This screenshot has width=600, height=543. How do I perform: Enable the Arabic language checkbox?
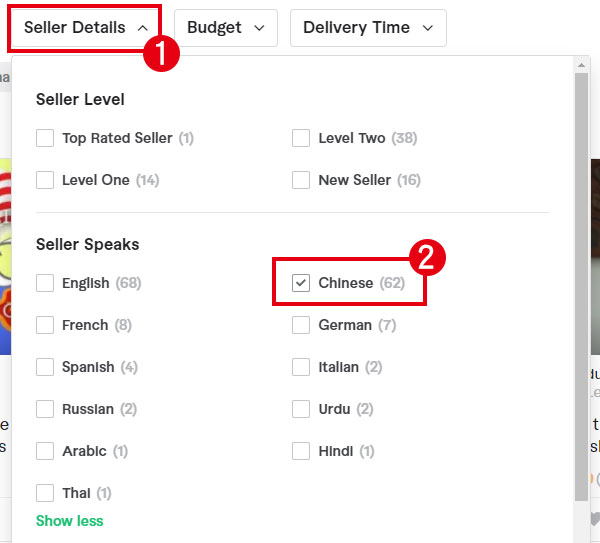coord(45,451)
